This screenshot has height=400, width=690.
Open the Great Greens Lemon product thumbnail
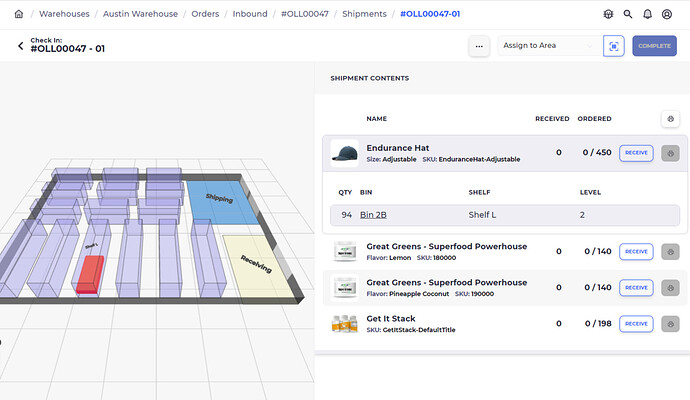tap(345, 251)
